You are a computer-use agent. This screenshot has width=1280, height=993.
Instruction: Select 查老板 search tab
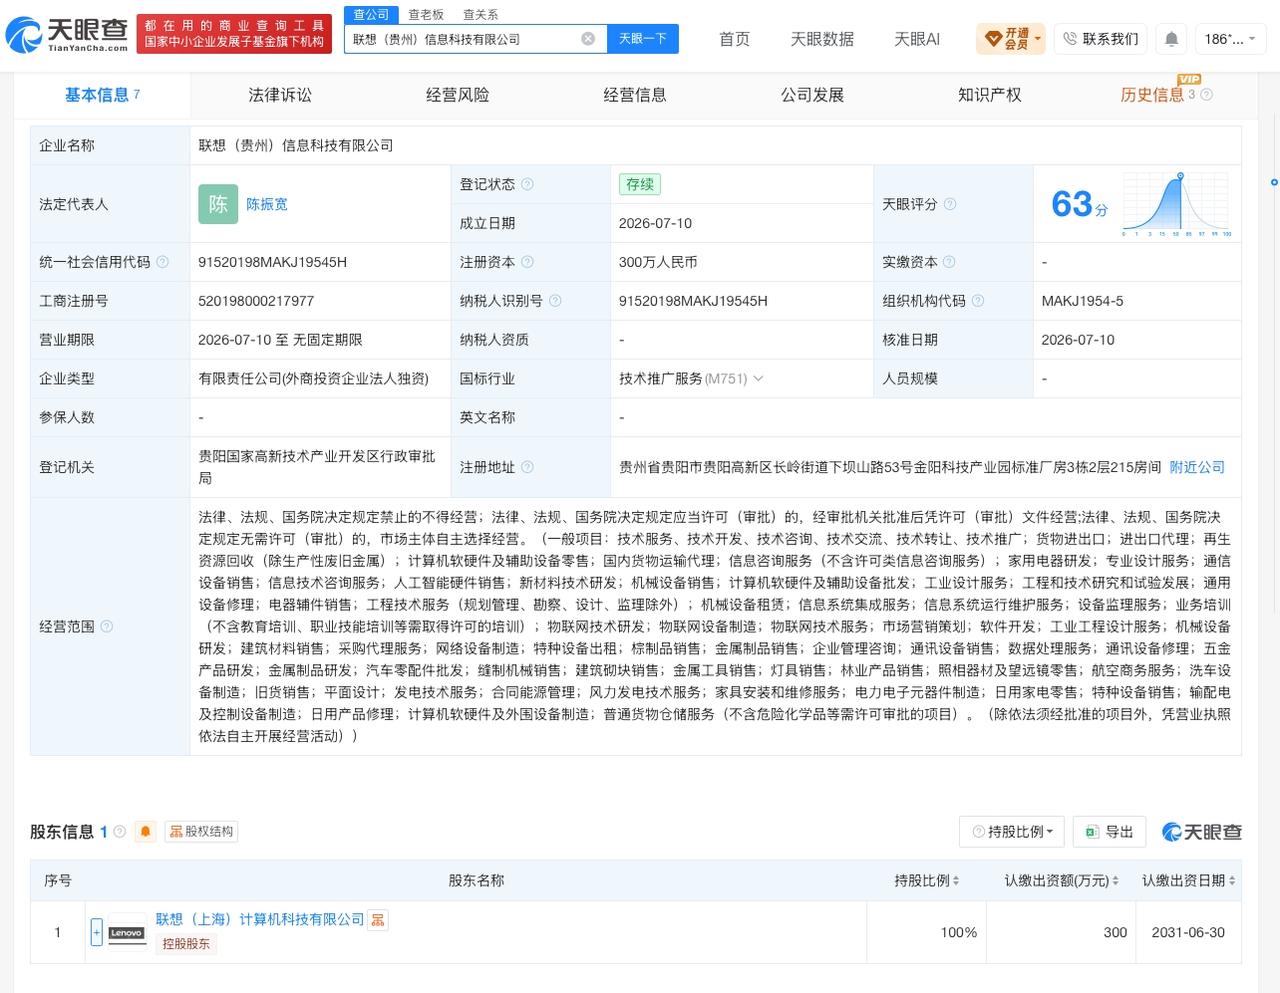click(426, 15)
